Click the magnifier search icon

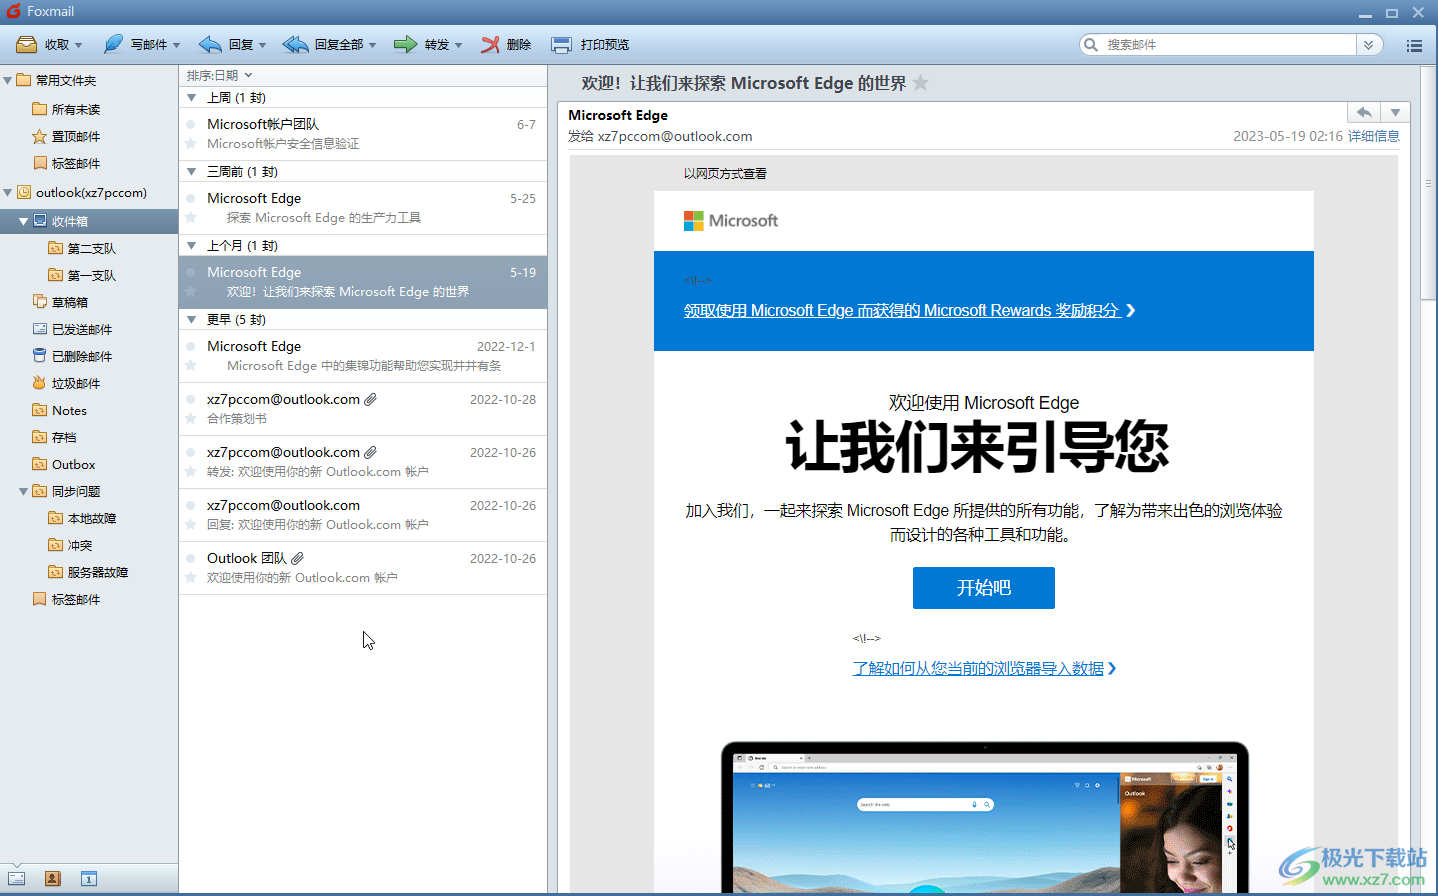point(1091,44)
